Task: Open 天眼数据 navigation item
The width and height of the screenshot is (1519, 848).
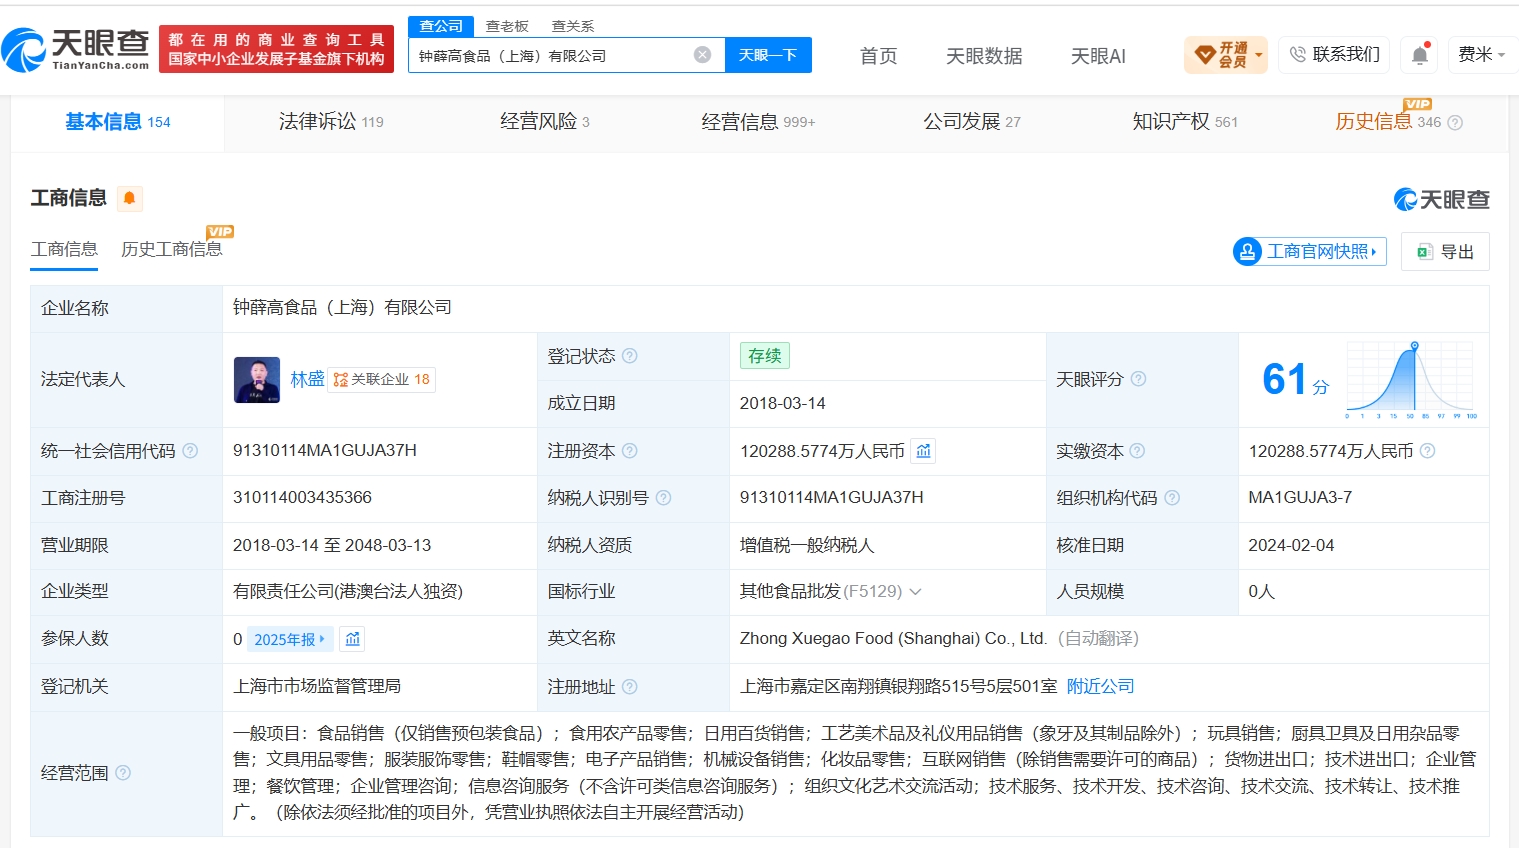Action: point(984,56)
